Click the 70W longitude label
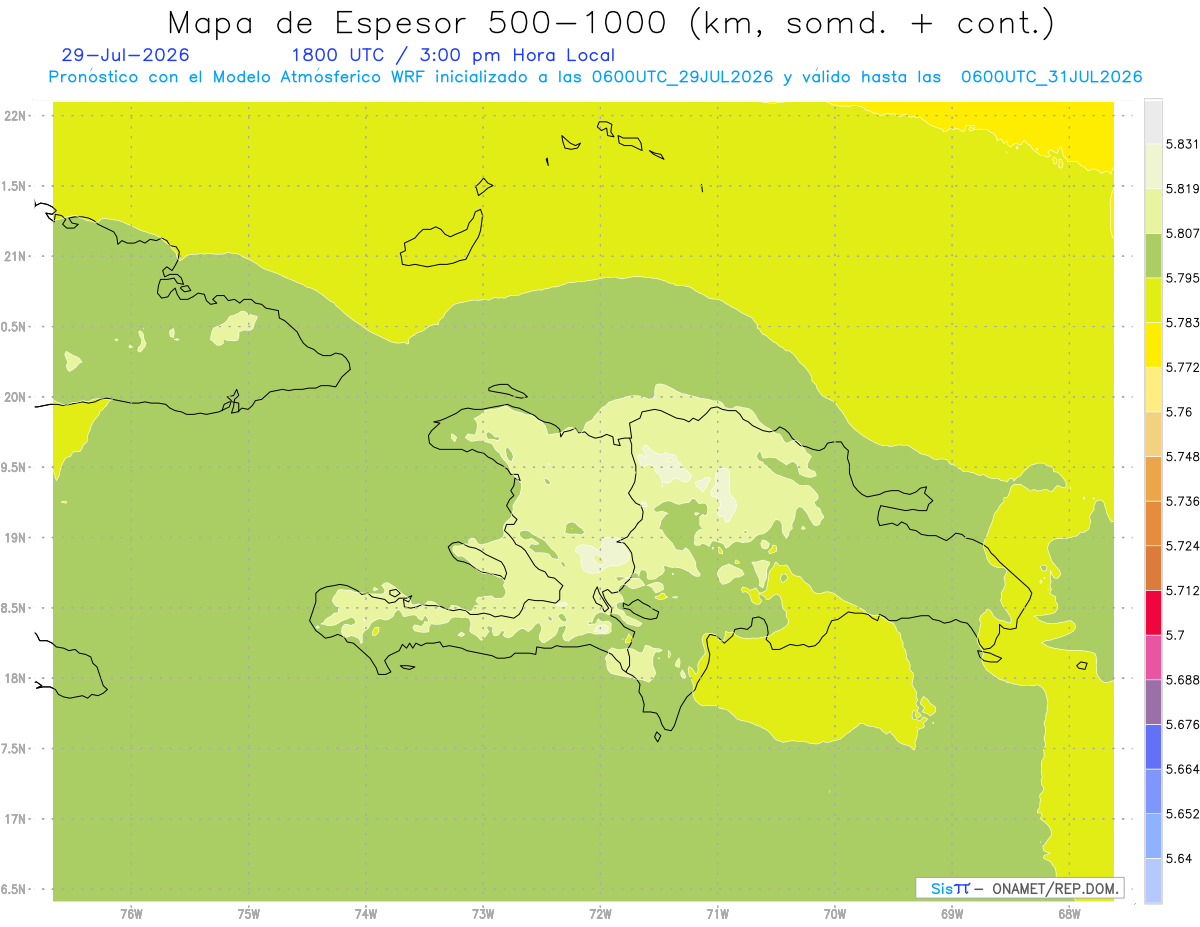 [x=835, y=914]
